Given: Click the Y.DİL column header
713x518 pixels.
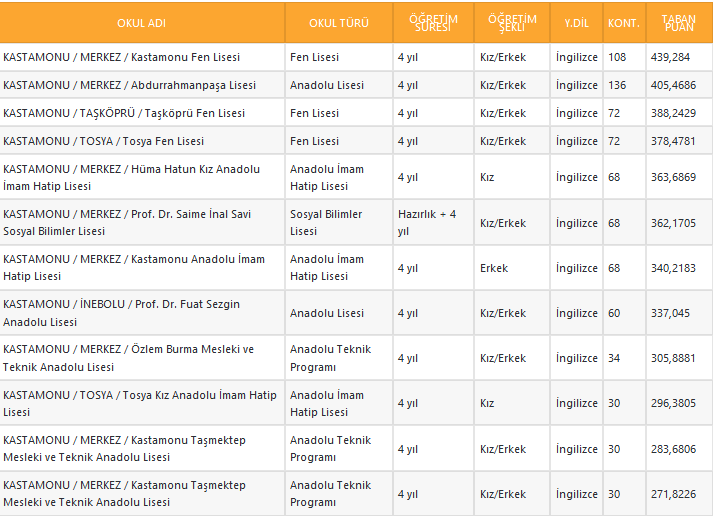Looking at the screenshot, I should [576, 24].
